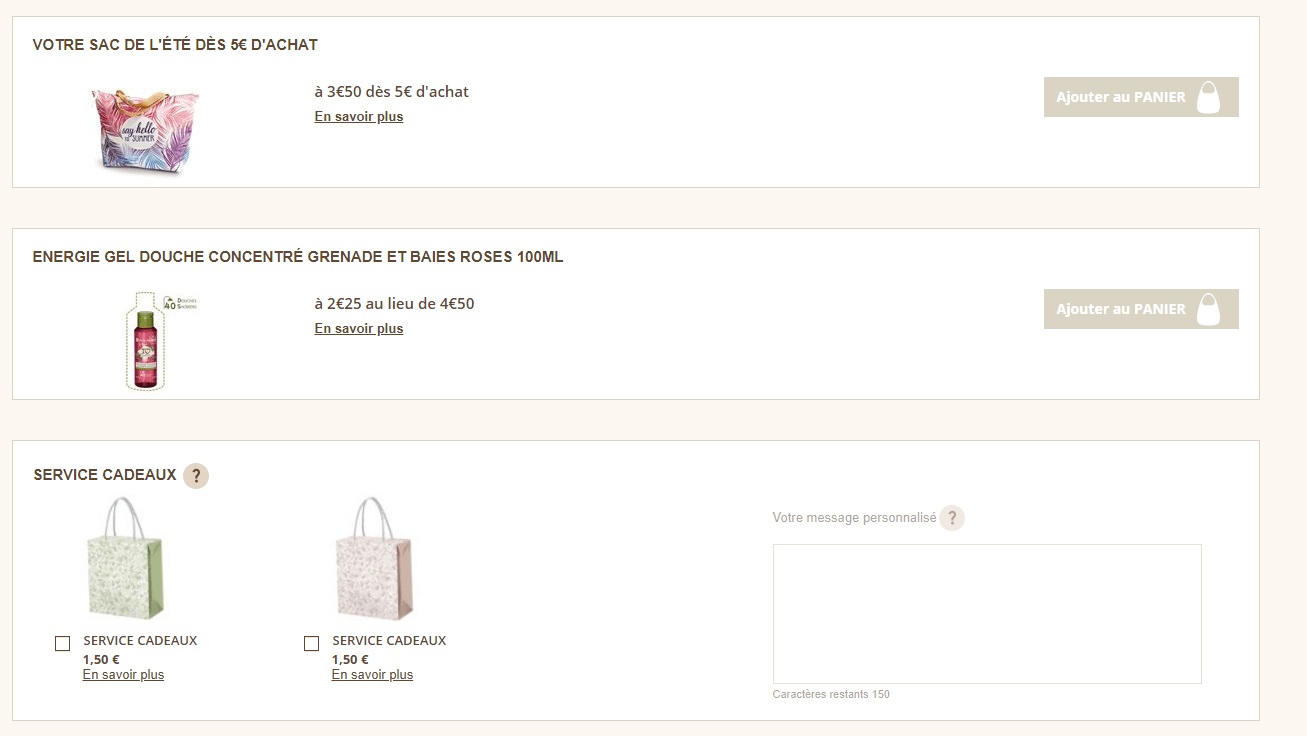Click the '40 douches' badge near bottle

click(180, 302)
